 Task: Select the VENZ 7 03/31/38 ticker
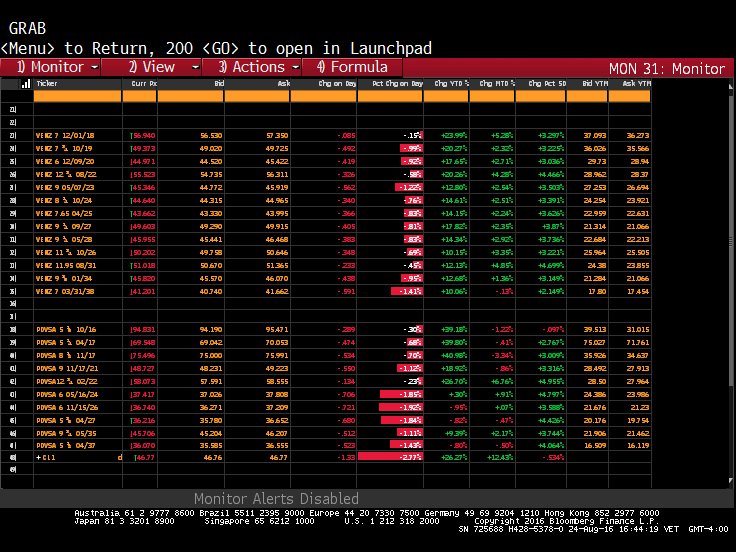coord(65,291)
